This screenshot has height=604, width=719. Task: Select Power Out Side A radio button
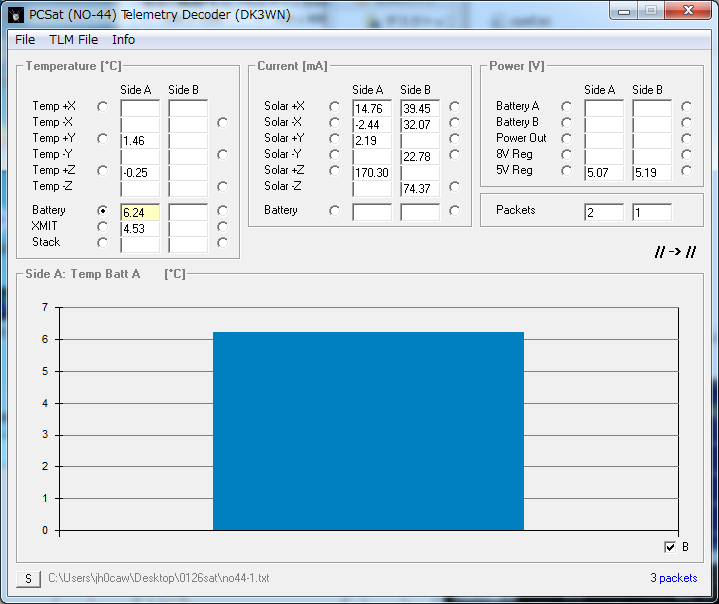point(567,139)
